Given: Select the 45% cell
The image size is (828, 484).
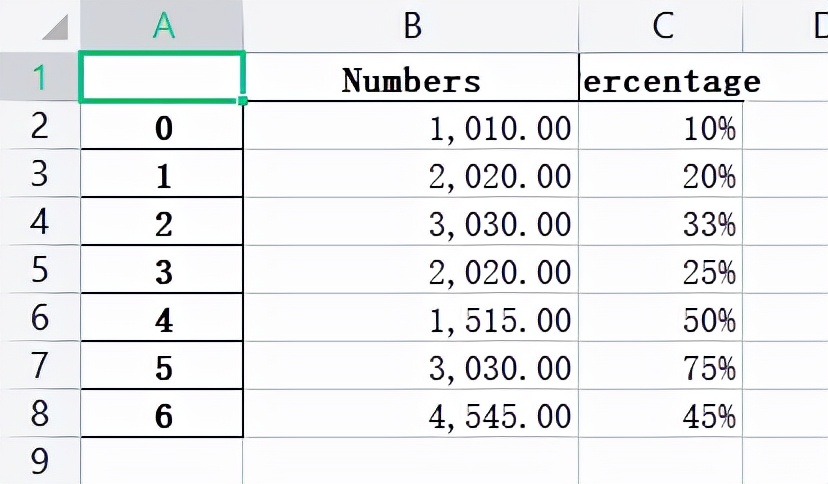Looking at the screenshot, I should pyautogui.click(x=661, y=413).
